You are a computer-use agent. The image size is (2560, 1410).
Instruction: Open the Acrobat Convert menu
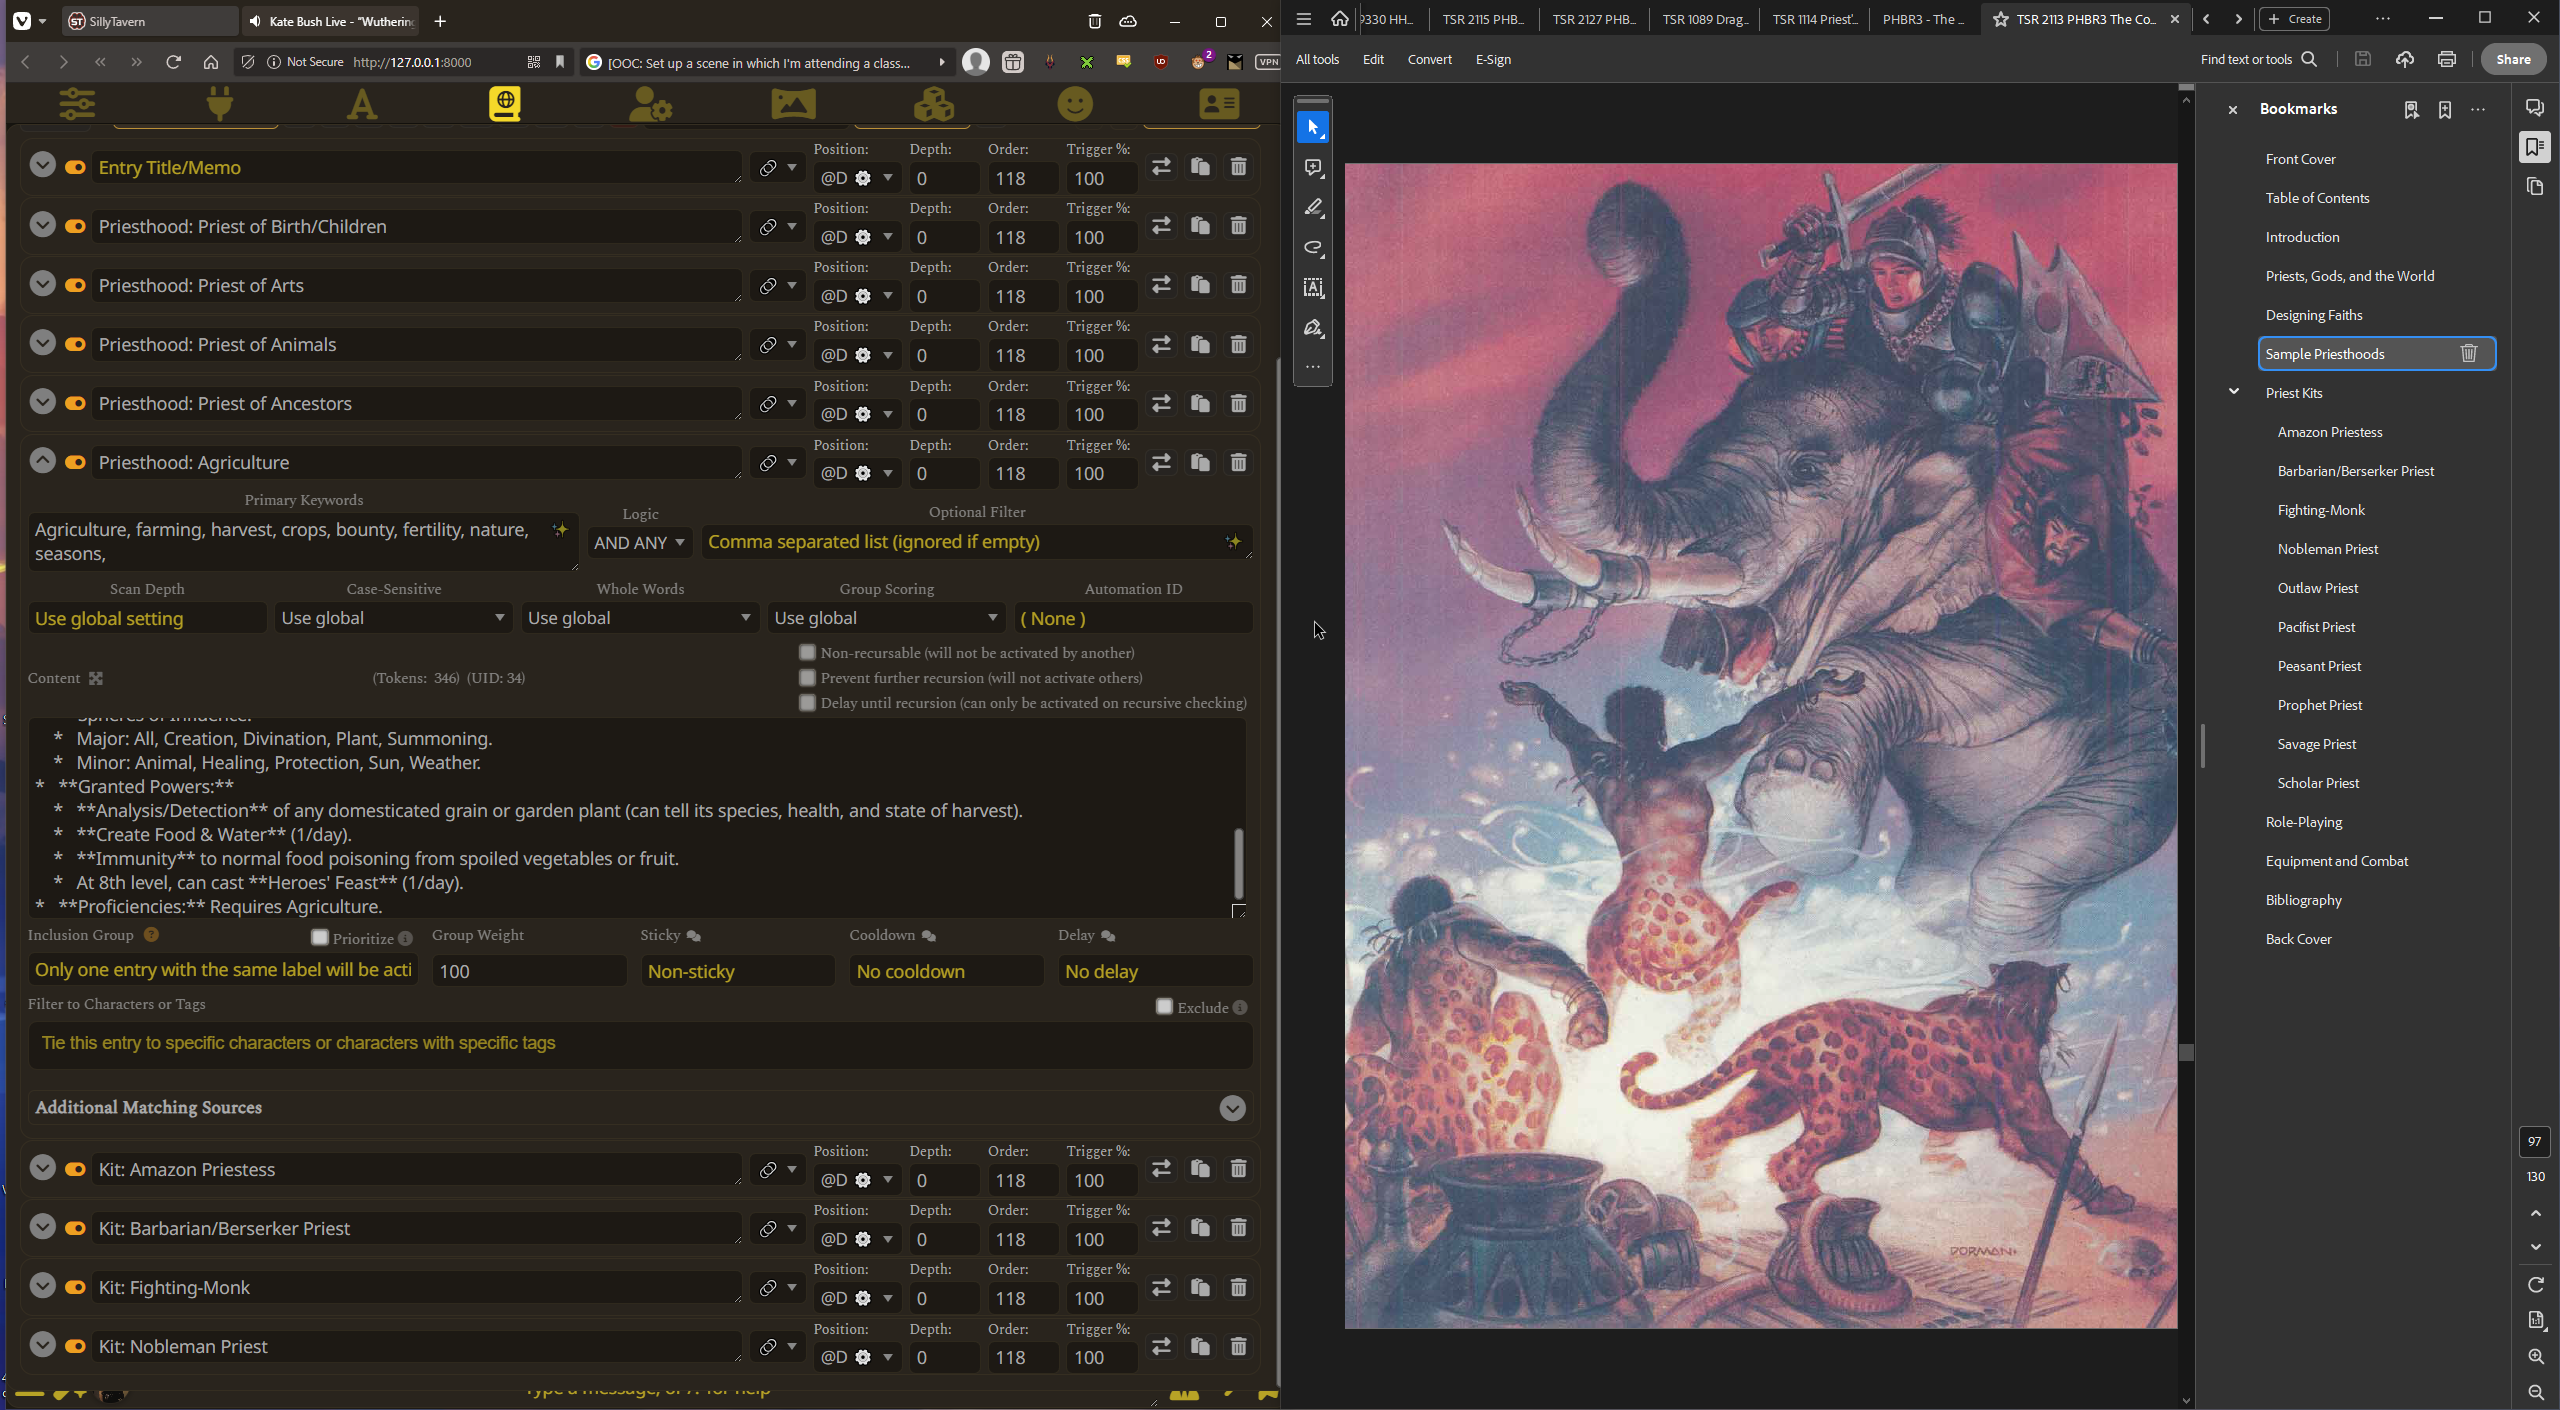tap(1429, 59)
